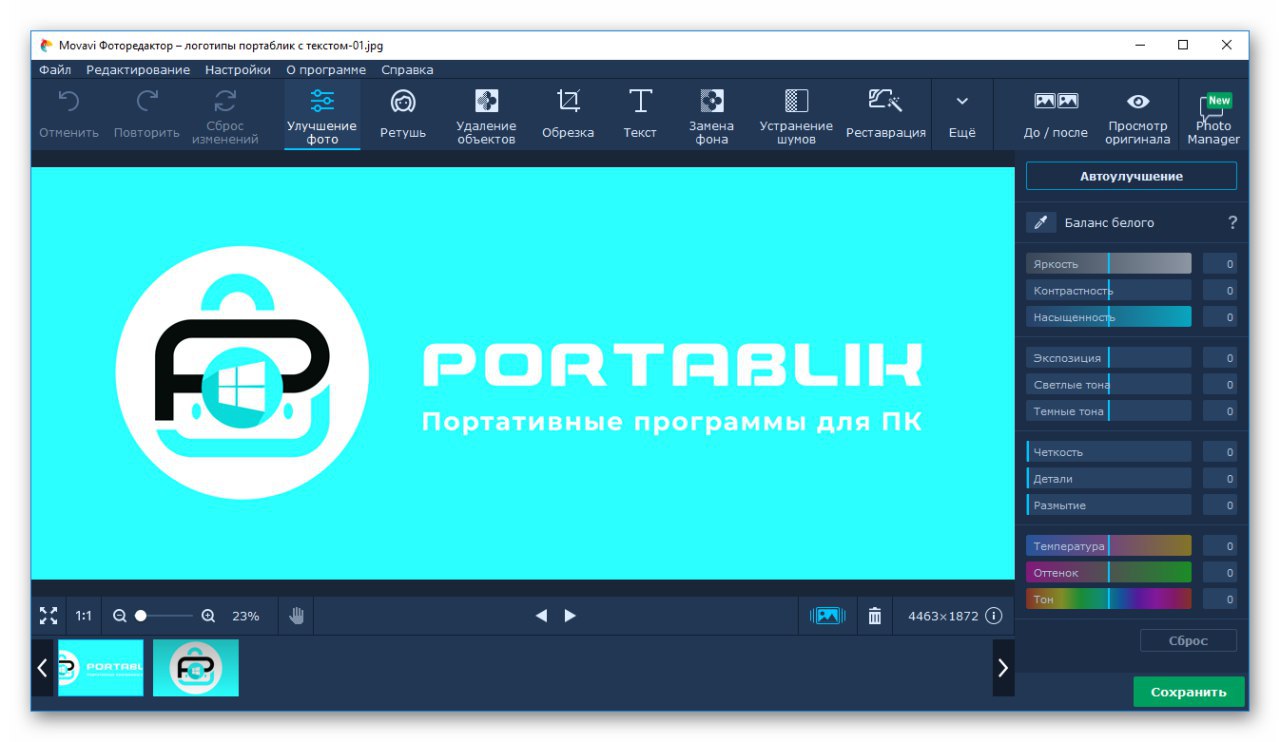
Task: Show original with Просмотр оригинала eye
Action: pyautogui.click(x=1138, y=115)
